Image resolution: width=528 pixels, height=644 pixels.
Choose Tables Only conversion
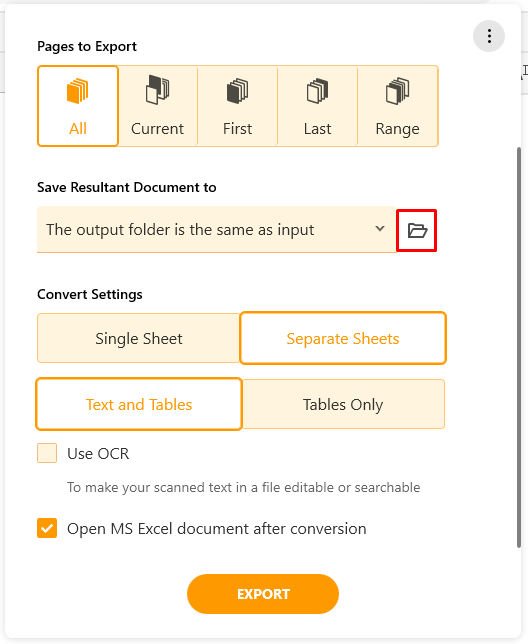click(x=343, y=404)
